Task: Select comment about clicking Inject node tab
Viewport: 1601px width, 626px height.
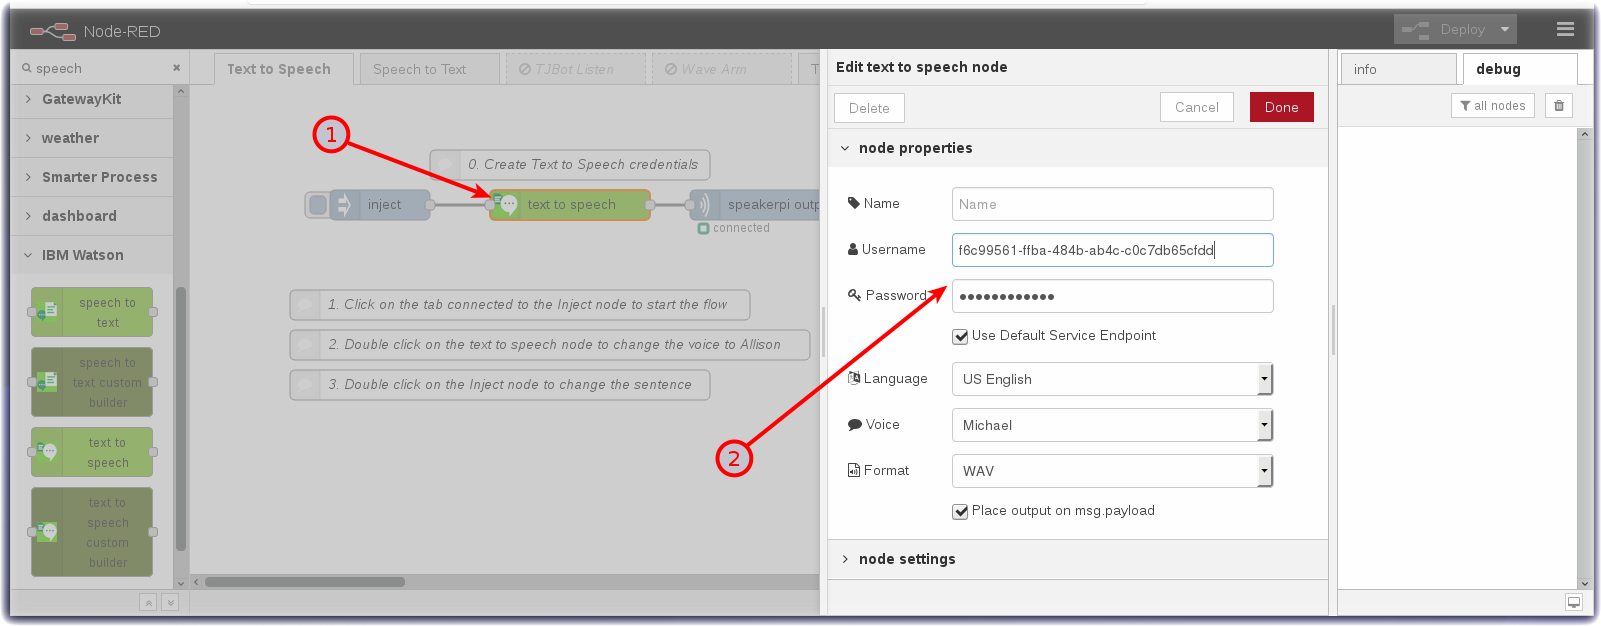Action: pyautogui.click(x=520, y=305)
